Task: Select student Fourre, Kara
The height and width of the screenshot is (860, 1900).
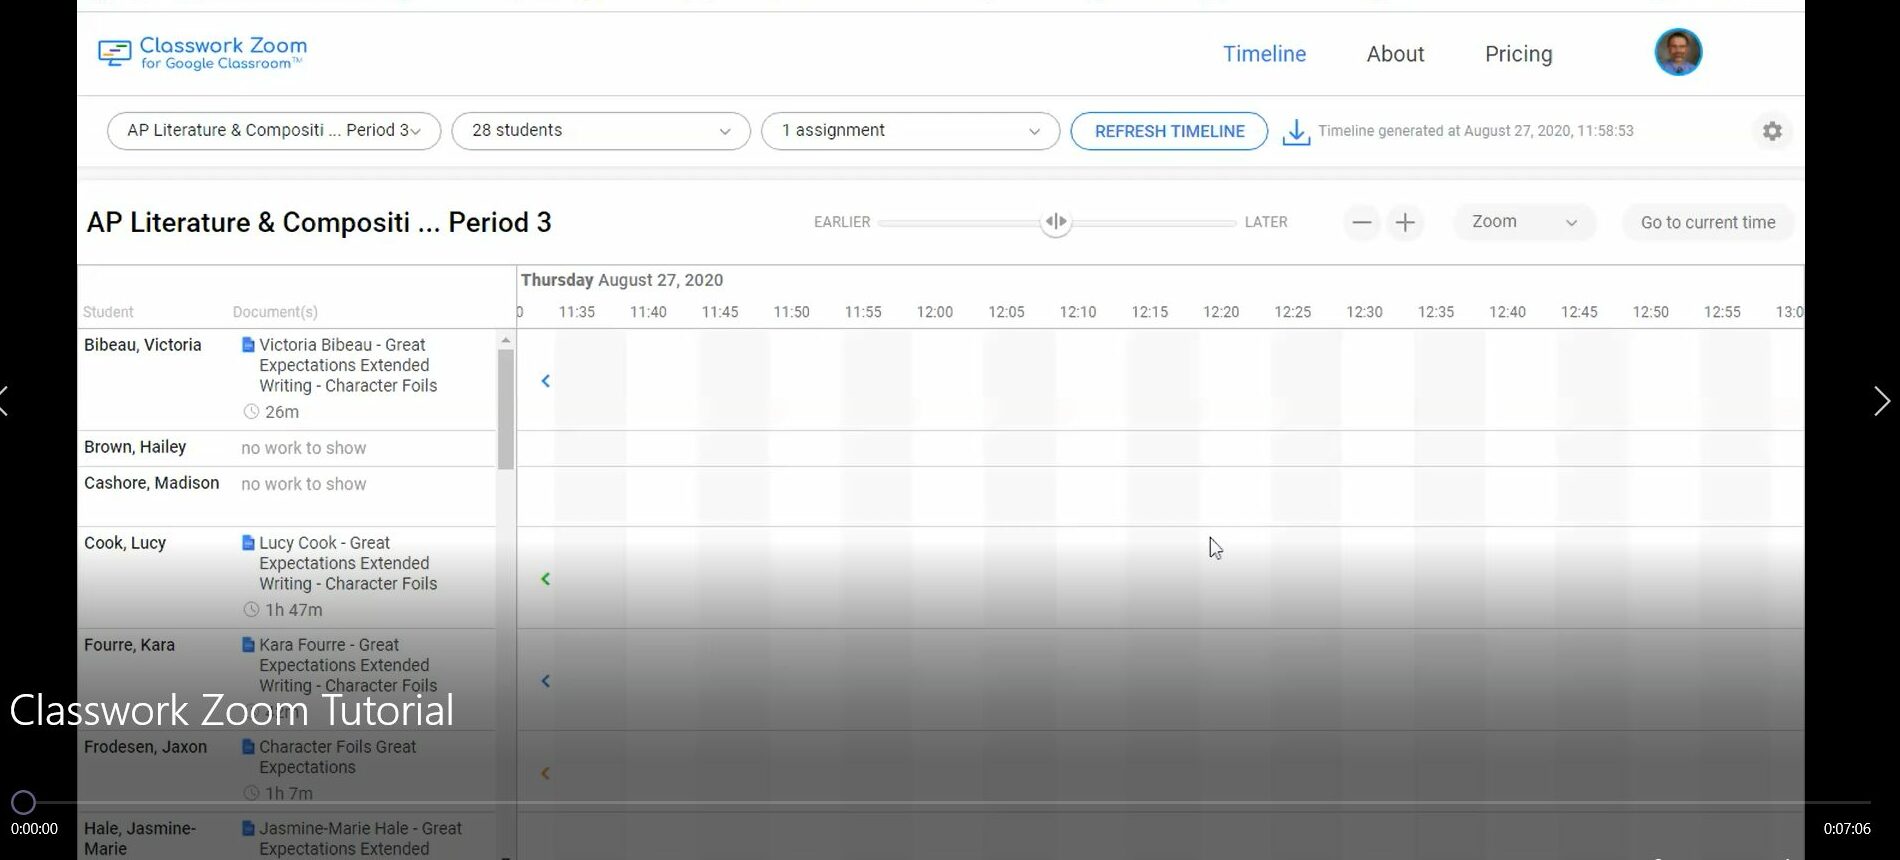Action: (x=129, y=645)
